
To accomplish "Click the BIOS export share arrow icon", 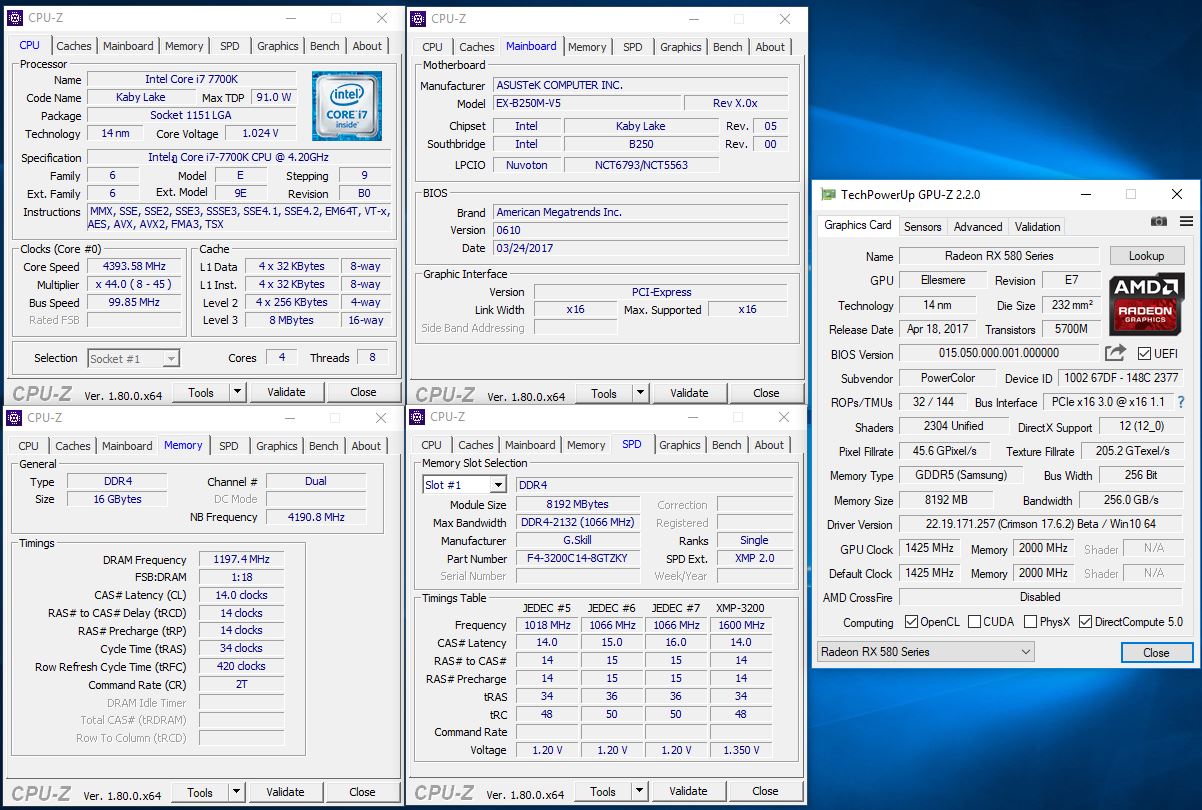I will pos(1115,353).
